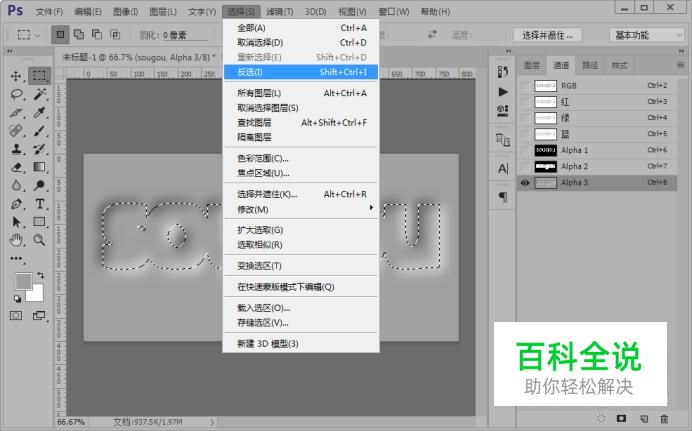
Task: Select the Crop tool
Action: pyautogui.click(x=16, y=112)
